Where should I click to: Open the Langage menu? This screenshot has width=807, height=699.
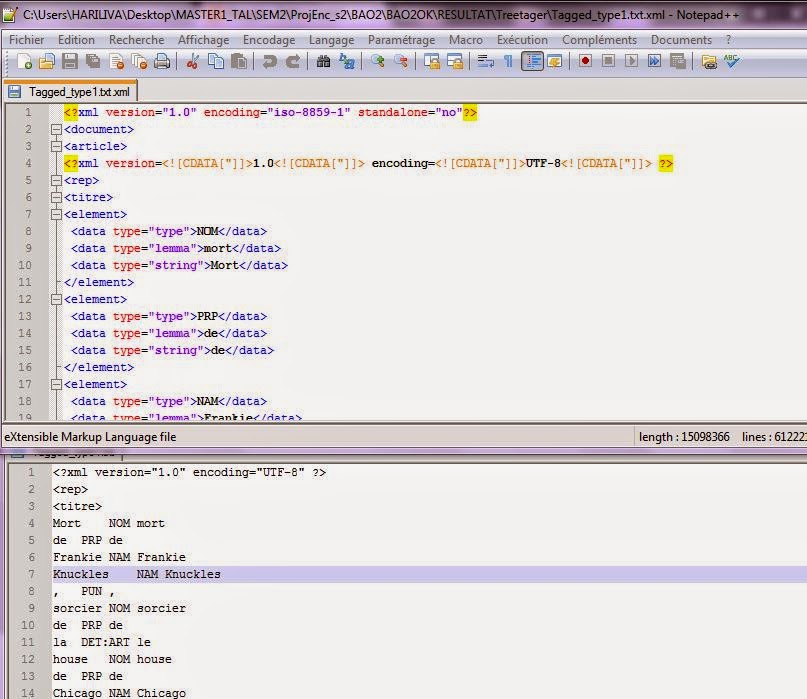(x=331, y=40)
